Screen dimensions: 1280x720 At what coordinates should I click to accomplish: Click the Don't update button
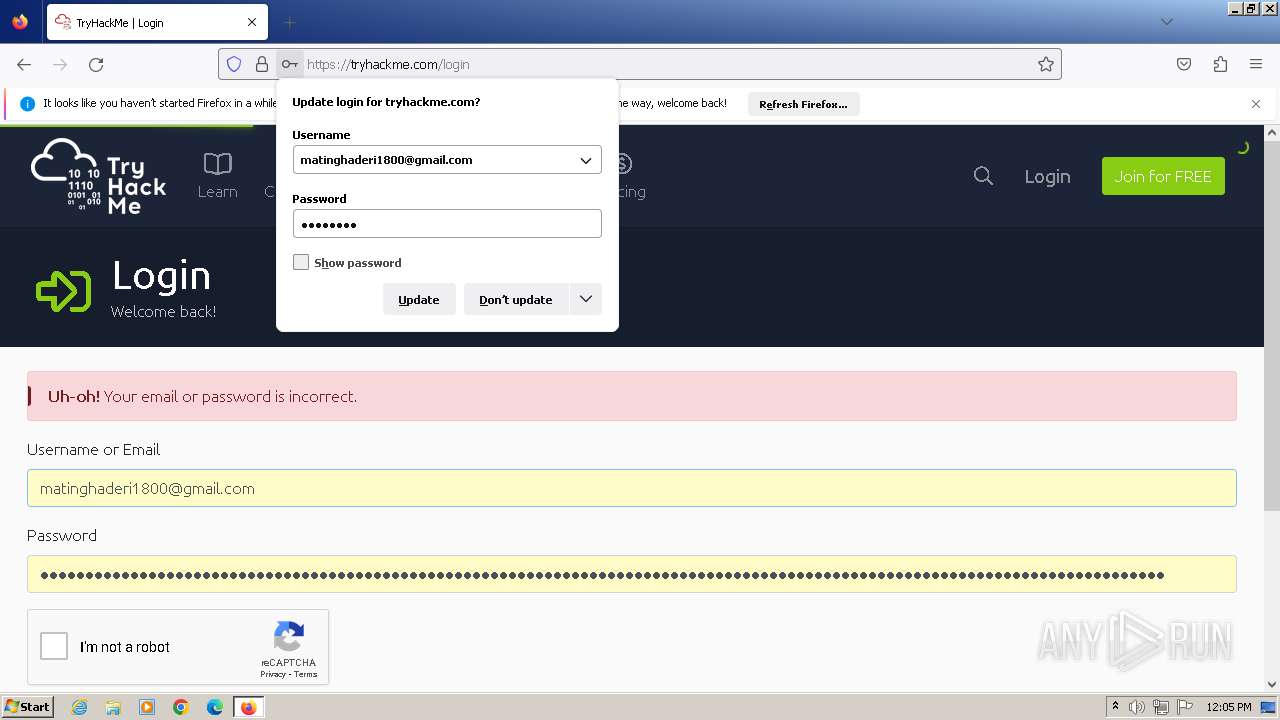[516, 299]
